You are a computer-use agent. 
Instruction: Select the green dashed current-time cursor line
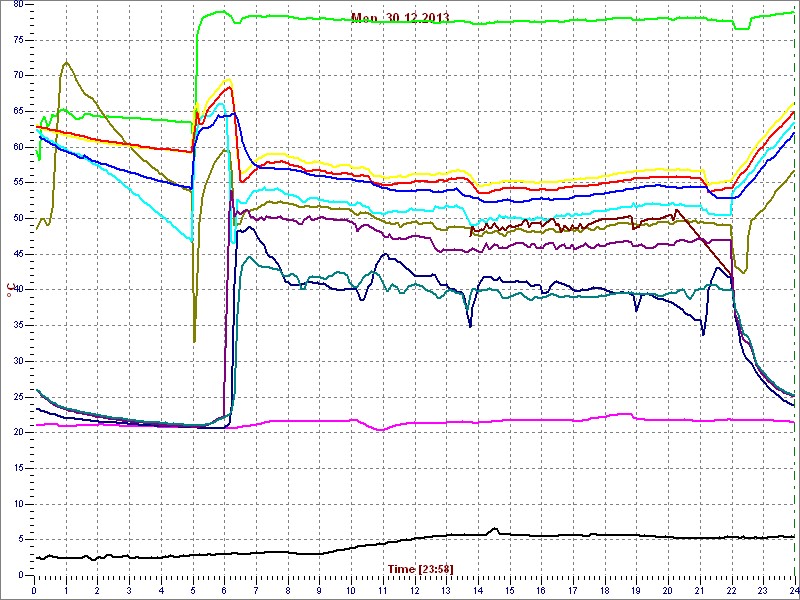(795, 288)
